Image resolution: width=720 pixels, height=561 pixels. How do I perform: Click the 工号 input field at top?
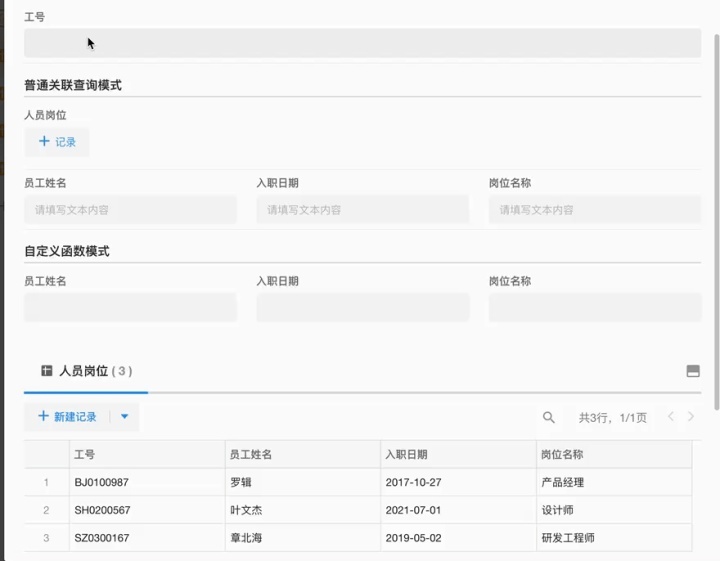(362, 43)
